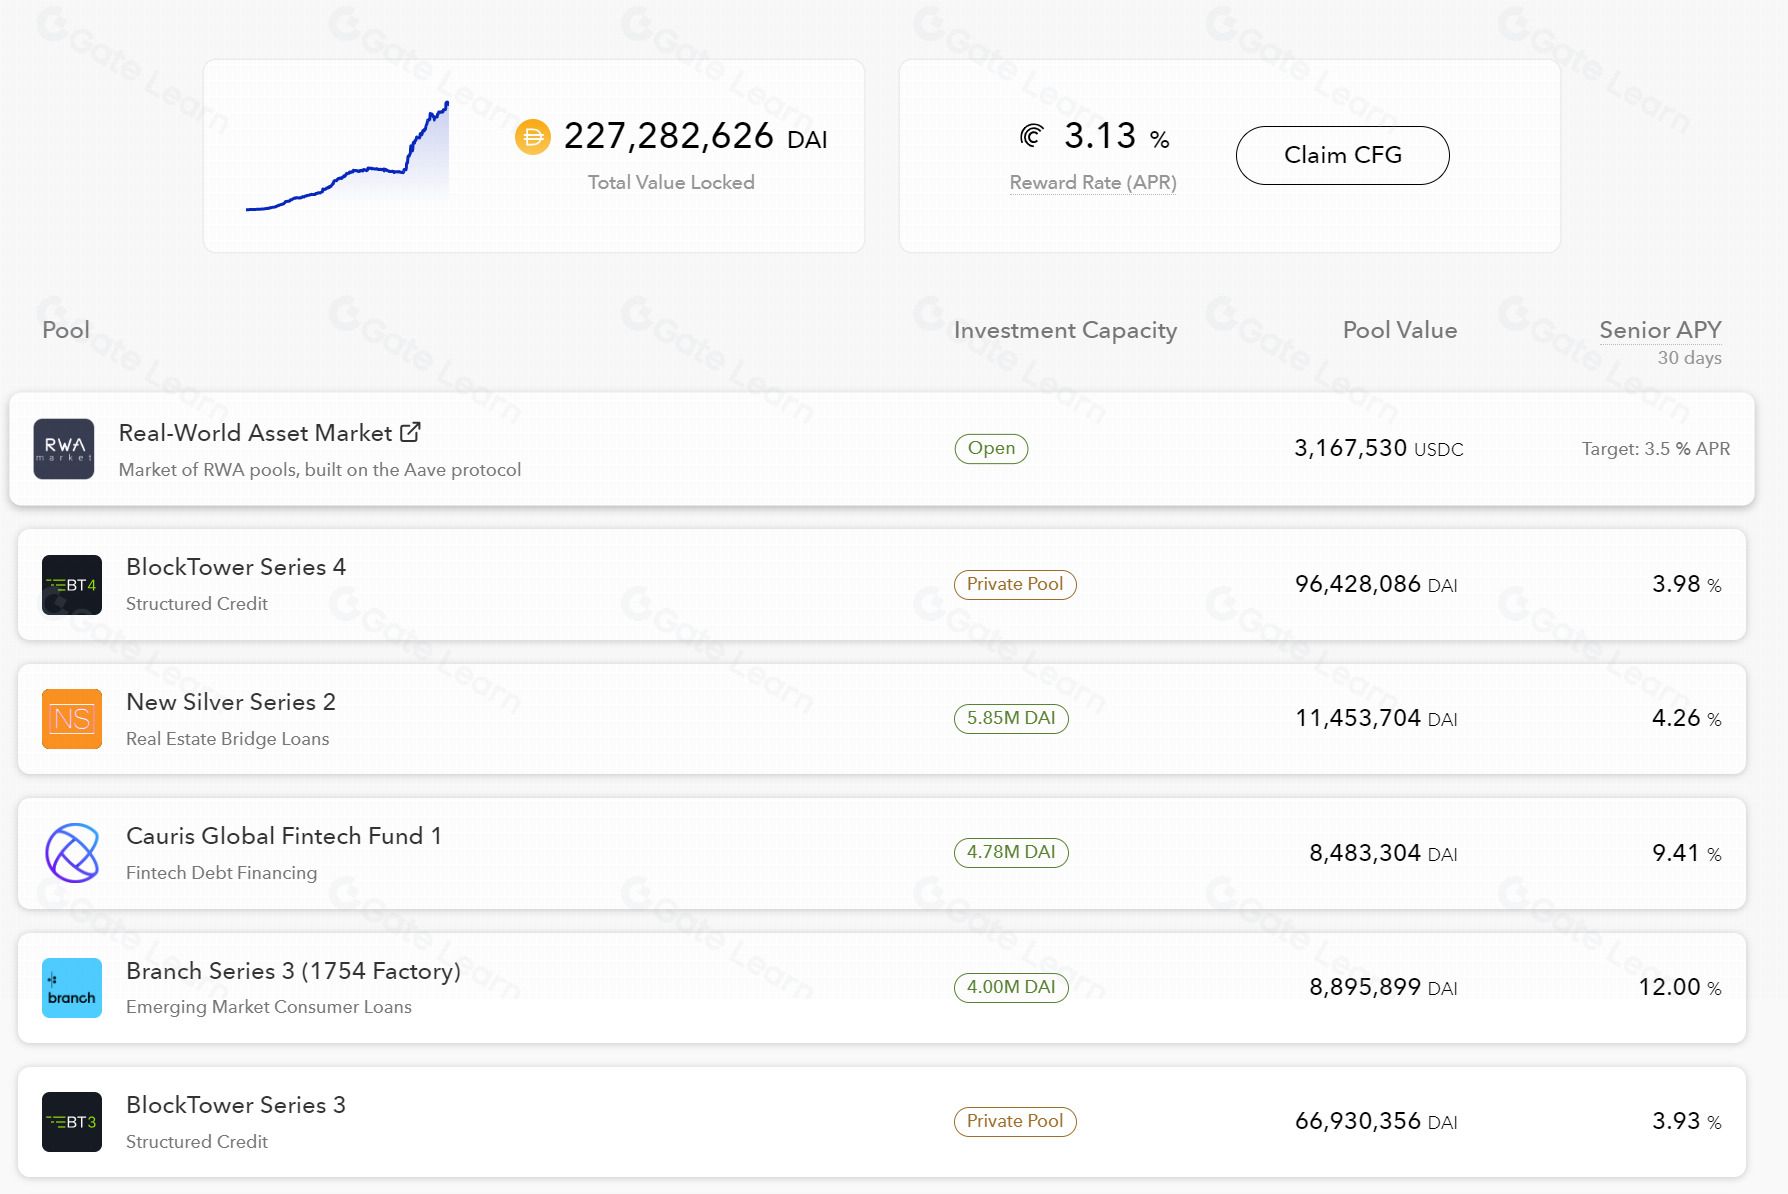Click the Open capacity badge

(x=991, y=448)
